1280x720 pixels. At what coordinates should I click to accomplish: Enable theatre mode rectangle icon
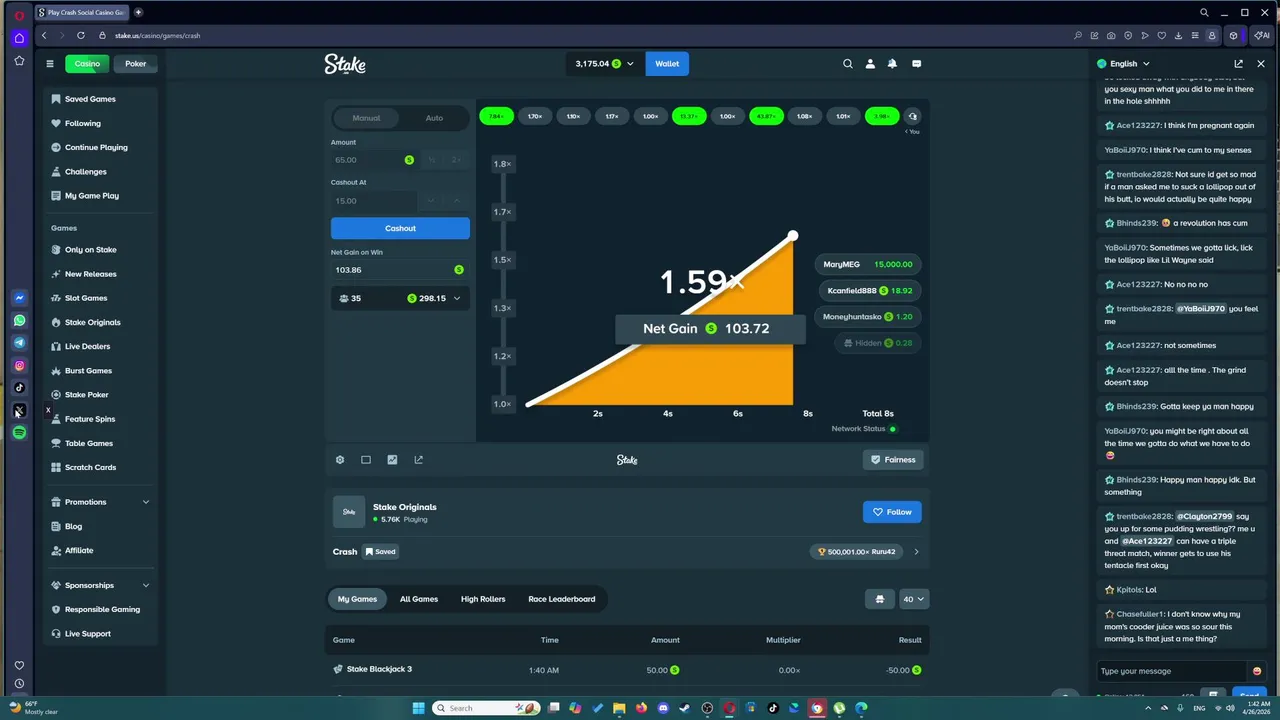tap(366, 460)
